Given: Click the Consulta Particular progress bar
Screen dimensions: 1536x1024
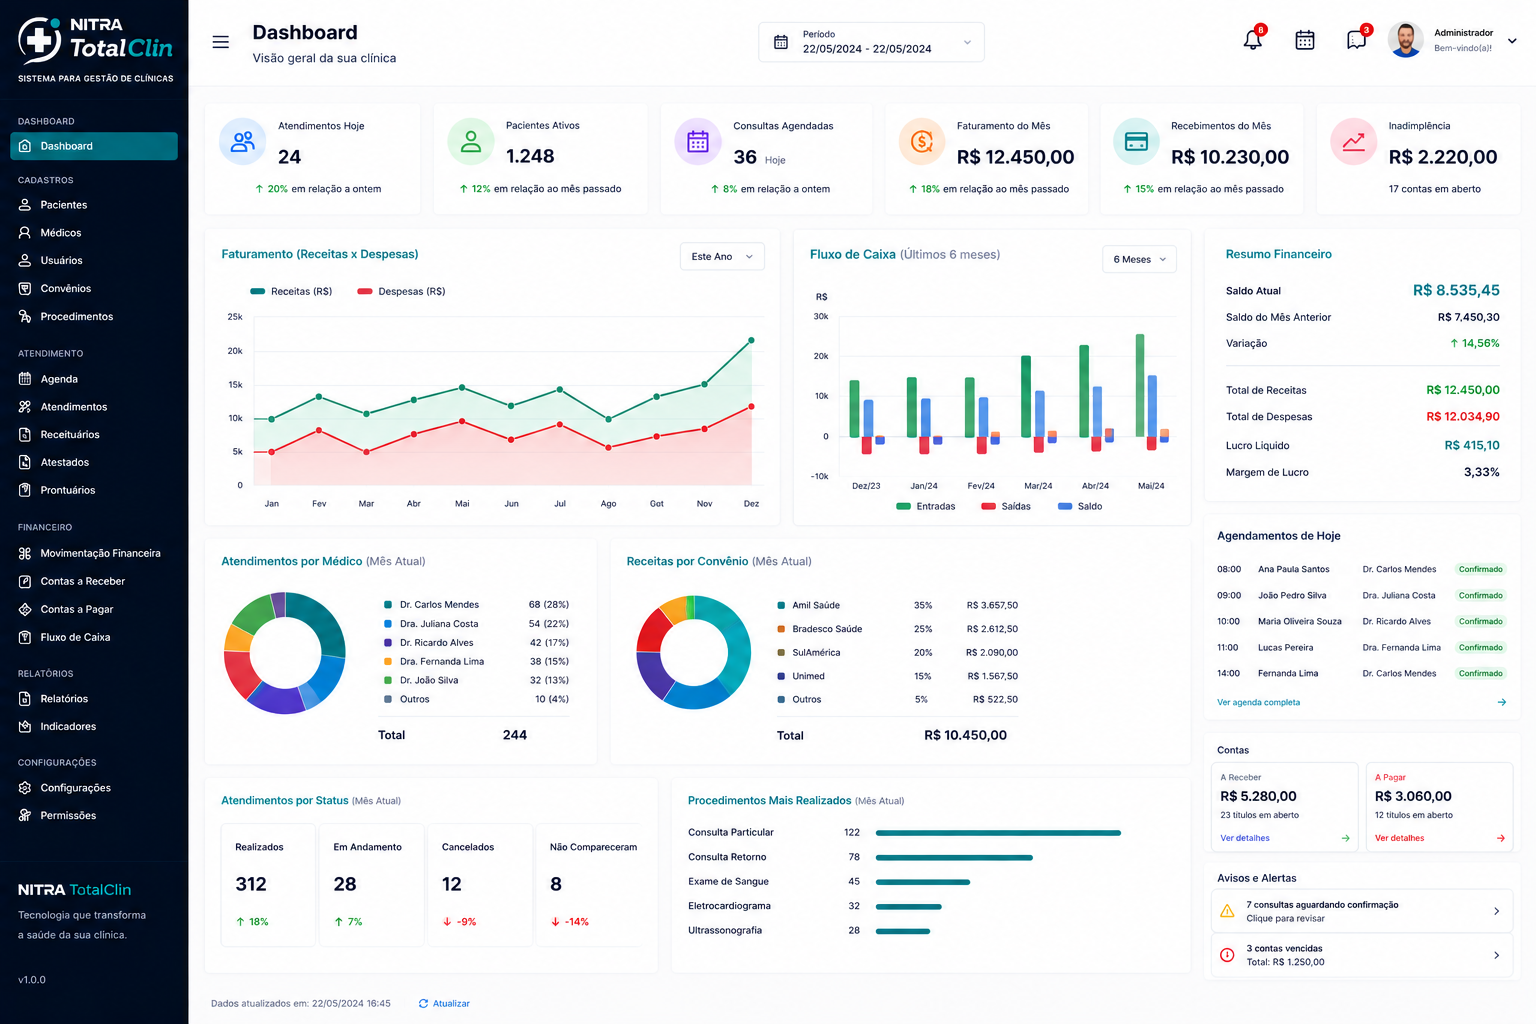Looking at the screenshot, I should [998, 833].
